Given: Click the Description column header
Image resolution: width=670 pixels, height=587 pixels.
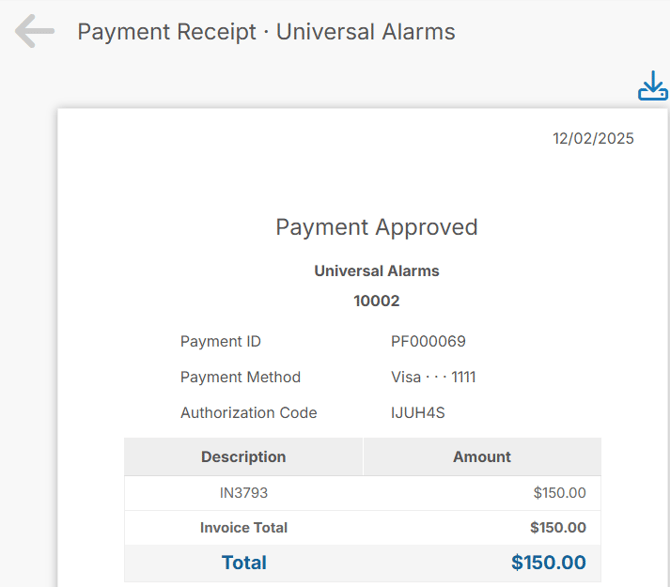Looking at the screenshot, I should [x=243, y=457].
